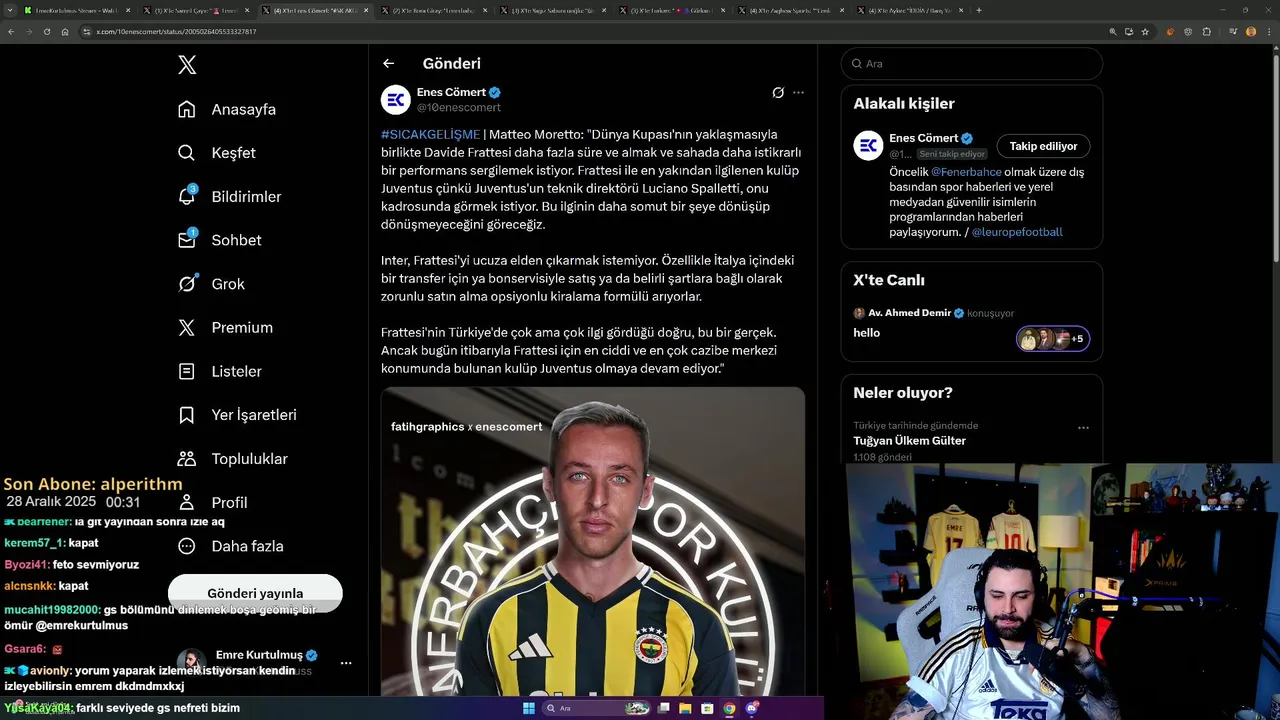Image resolution: width=1280 pixels, height=720 pixels.
Task: Open the Chrome profile avatar
Action: 1251,32
